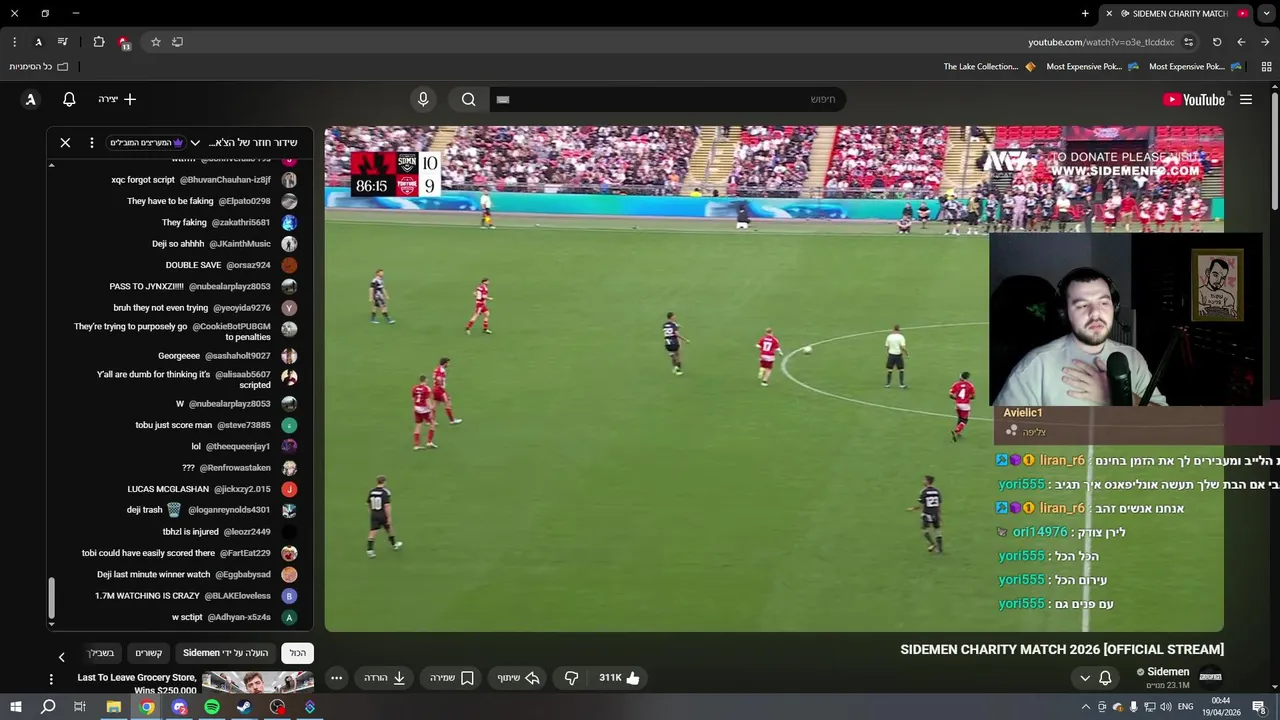1280x720 pixels.
Task: Open Chrome media controls icon
Action: pos(62,42)
